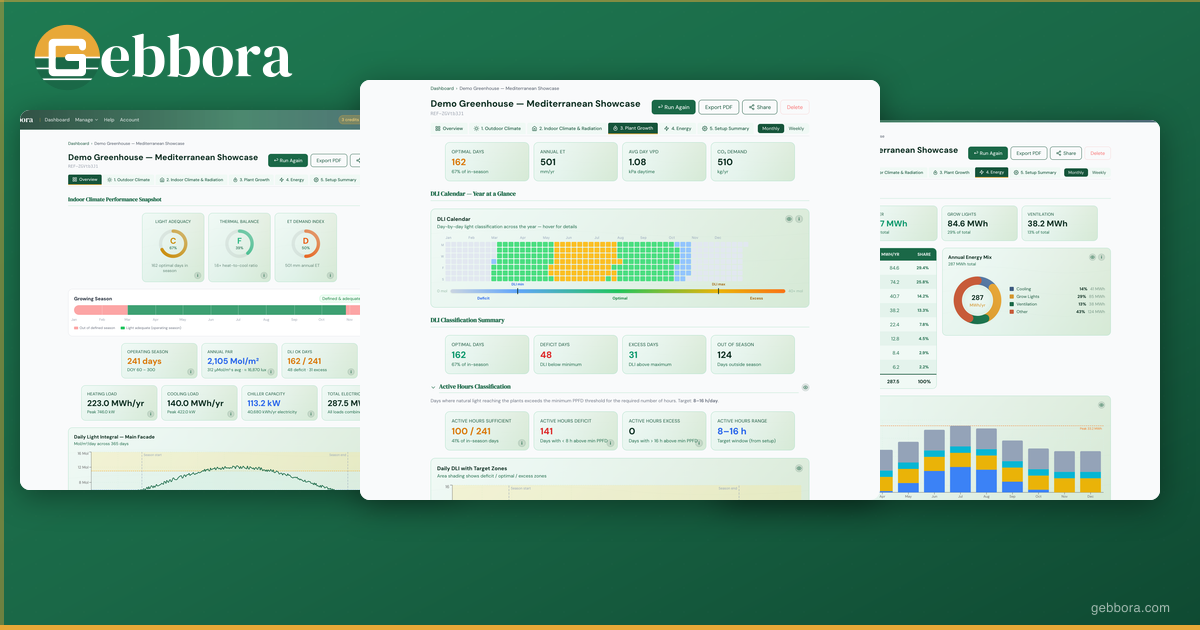Click Light Adequacy grade C gauge
1200x630 pixels.
pos(172,243)
